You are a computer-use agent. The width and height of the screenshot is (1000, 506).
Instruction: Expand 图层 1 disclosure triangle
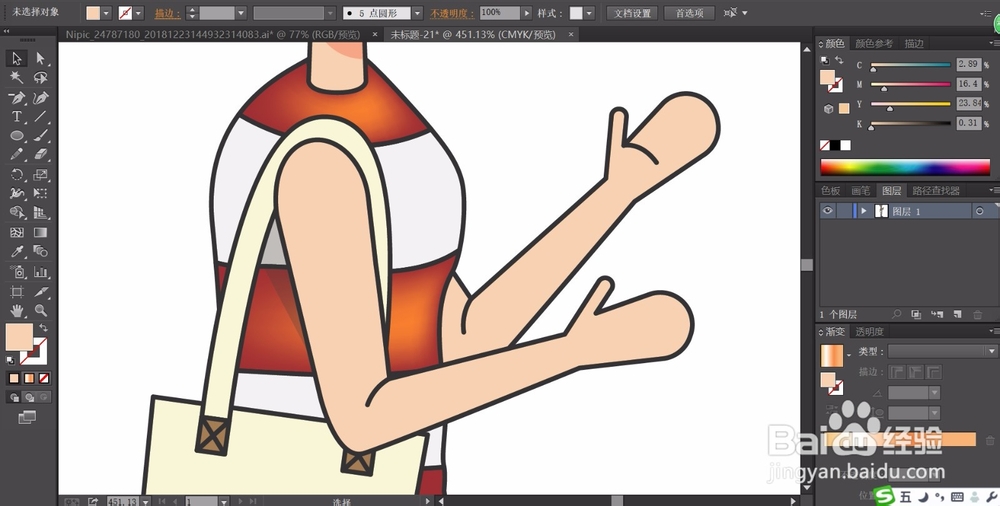(x=864, y=211)
